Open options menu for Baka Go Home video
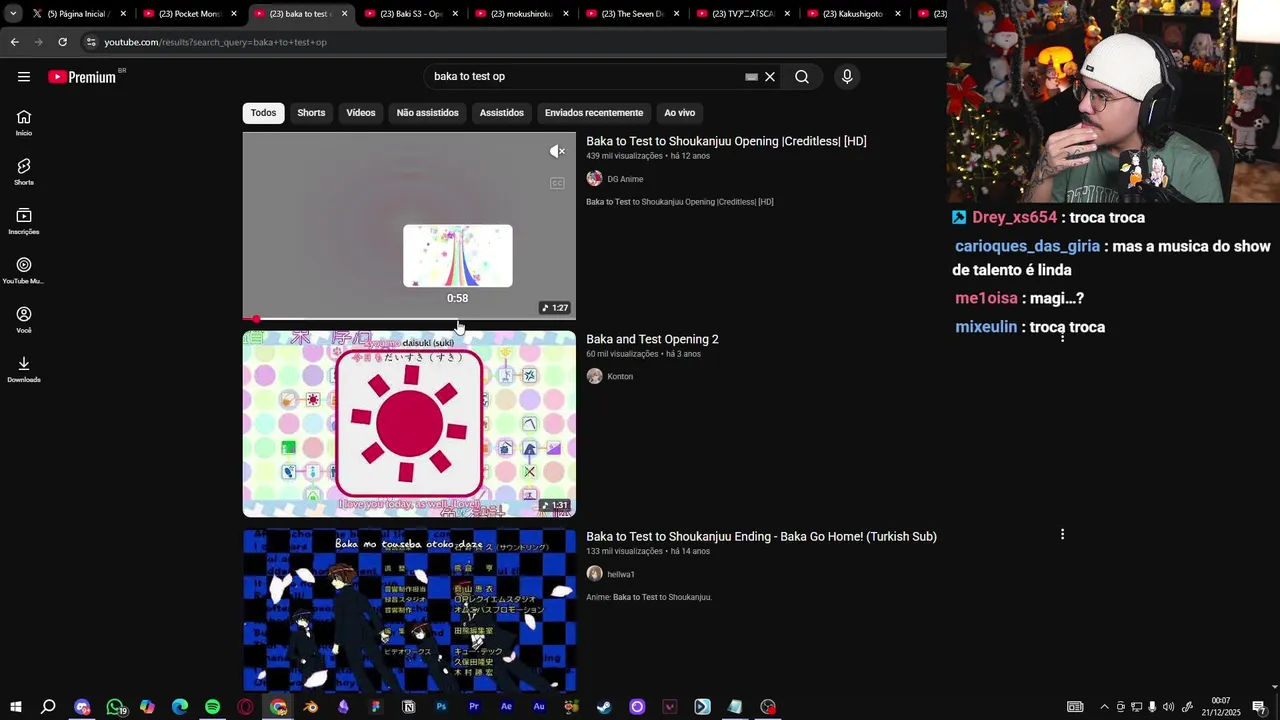 1062,535
